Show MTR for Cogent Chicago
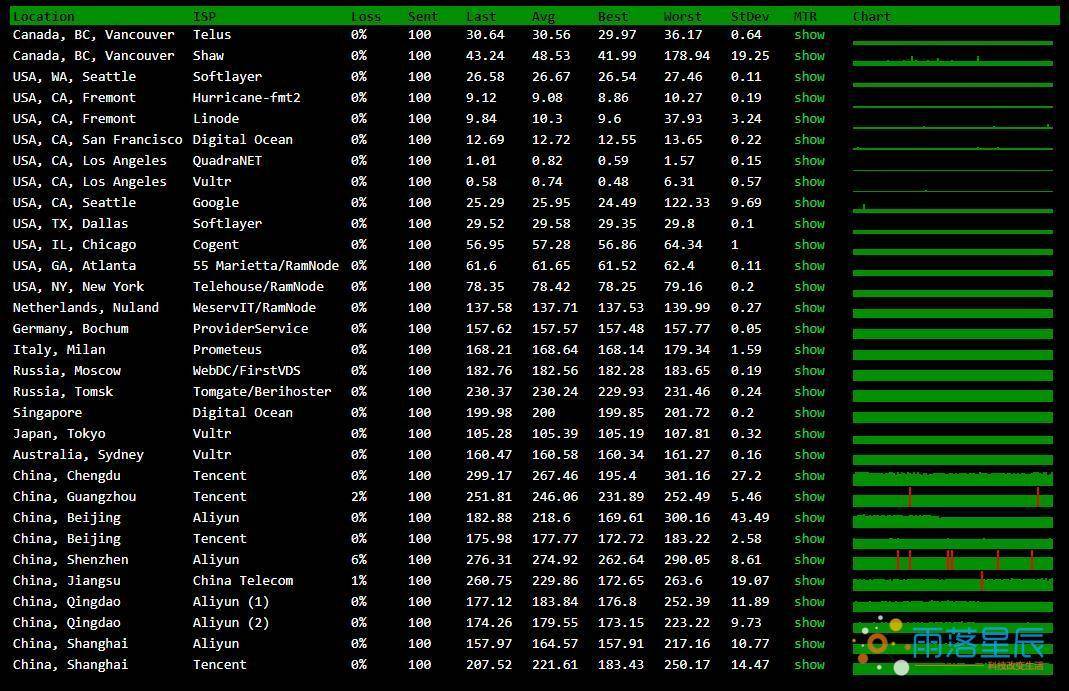Image resolution: width=1069 pixels, height=691 pixels. (809, 245)
